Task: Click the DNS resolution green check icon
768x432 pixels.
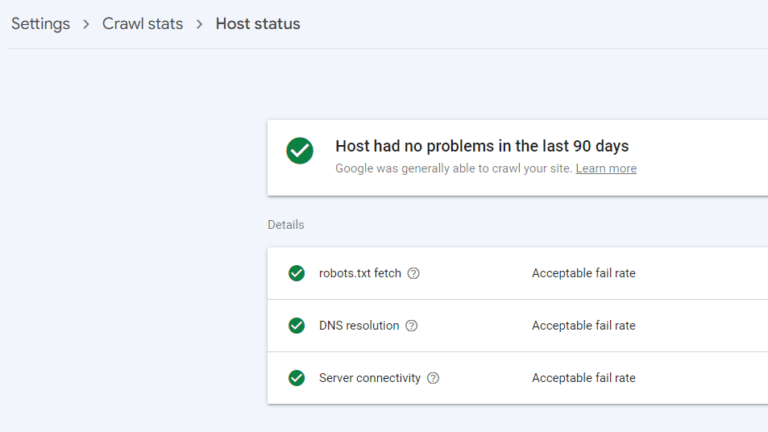Action: tap(297, 325)
